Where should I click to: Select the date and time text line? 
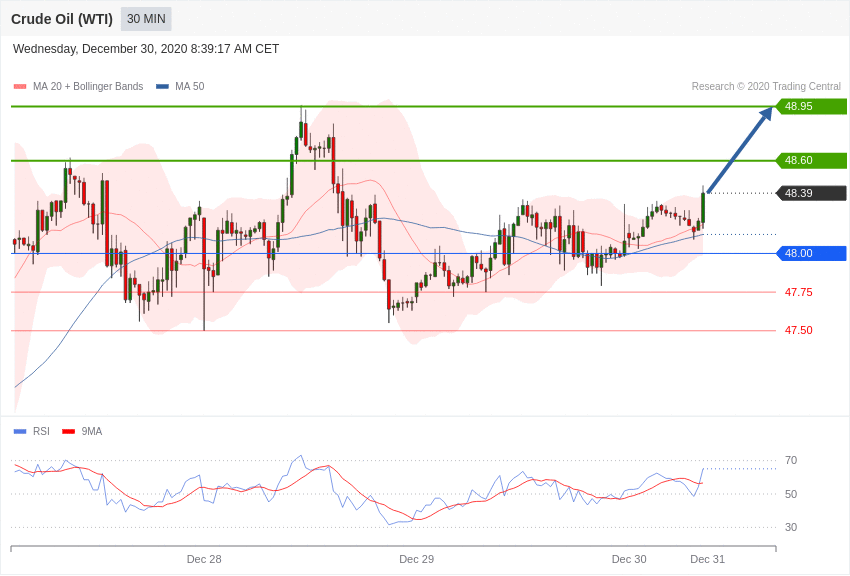click(x=146, y=49)
